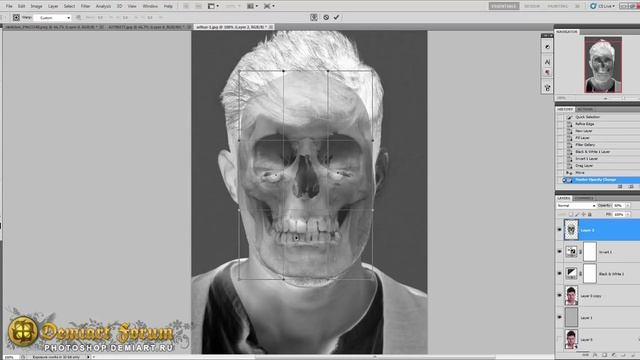The height and width of the screenshot is (360, 640).
Task: Click the CS Live icon
Action: (x=593, y=6)
